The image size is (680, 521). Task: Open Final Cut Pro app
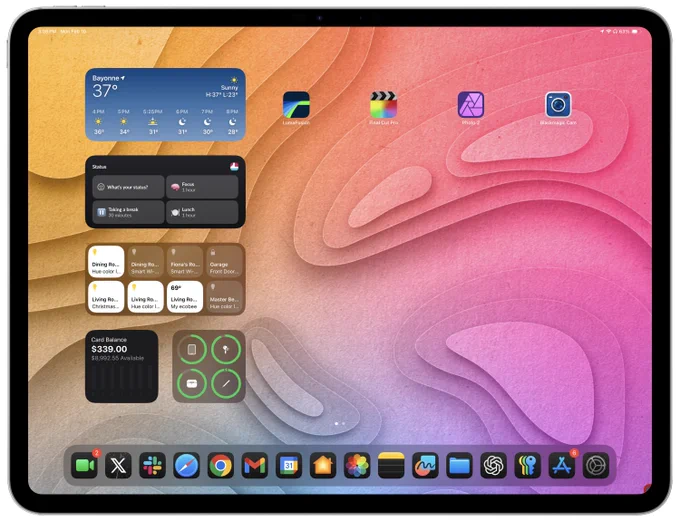[383, 105]
